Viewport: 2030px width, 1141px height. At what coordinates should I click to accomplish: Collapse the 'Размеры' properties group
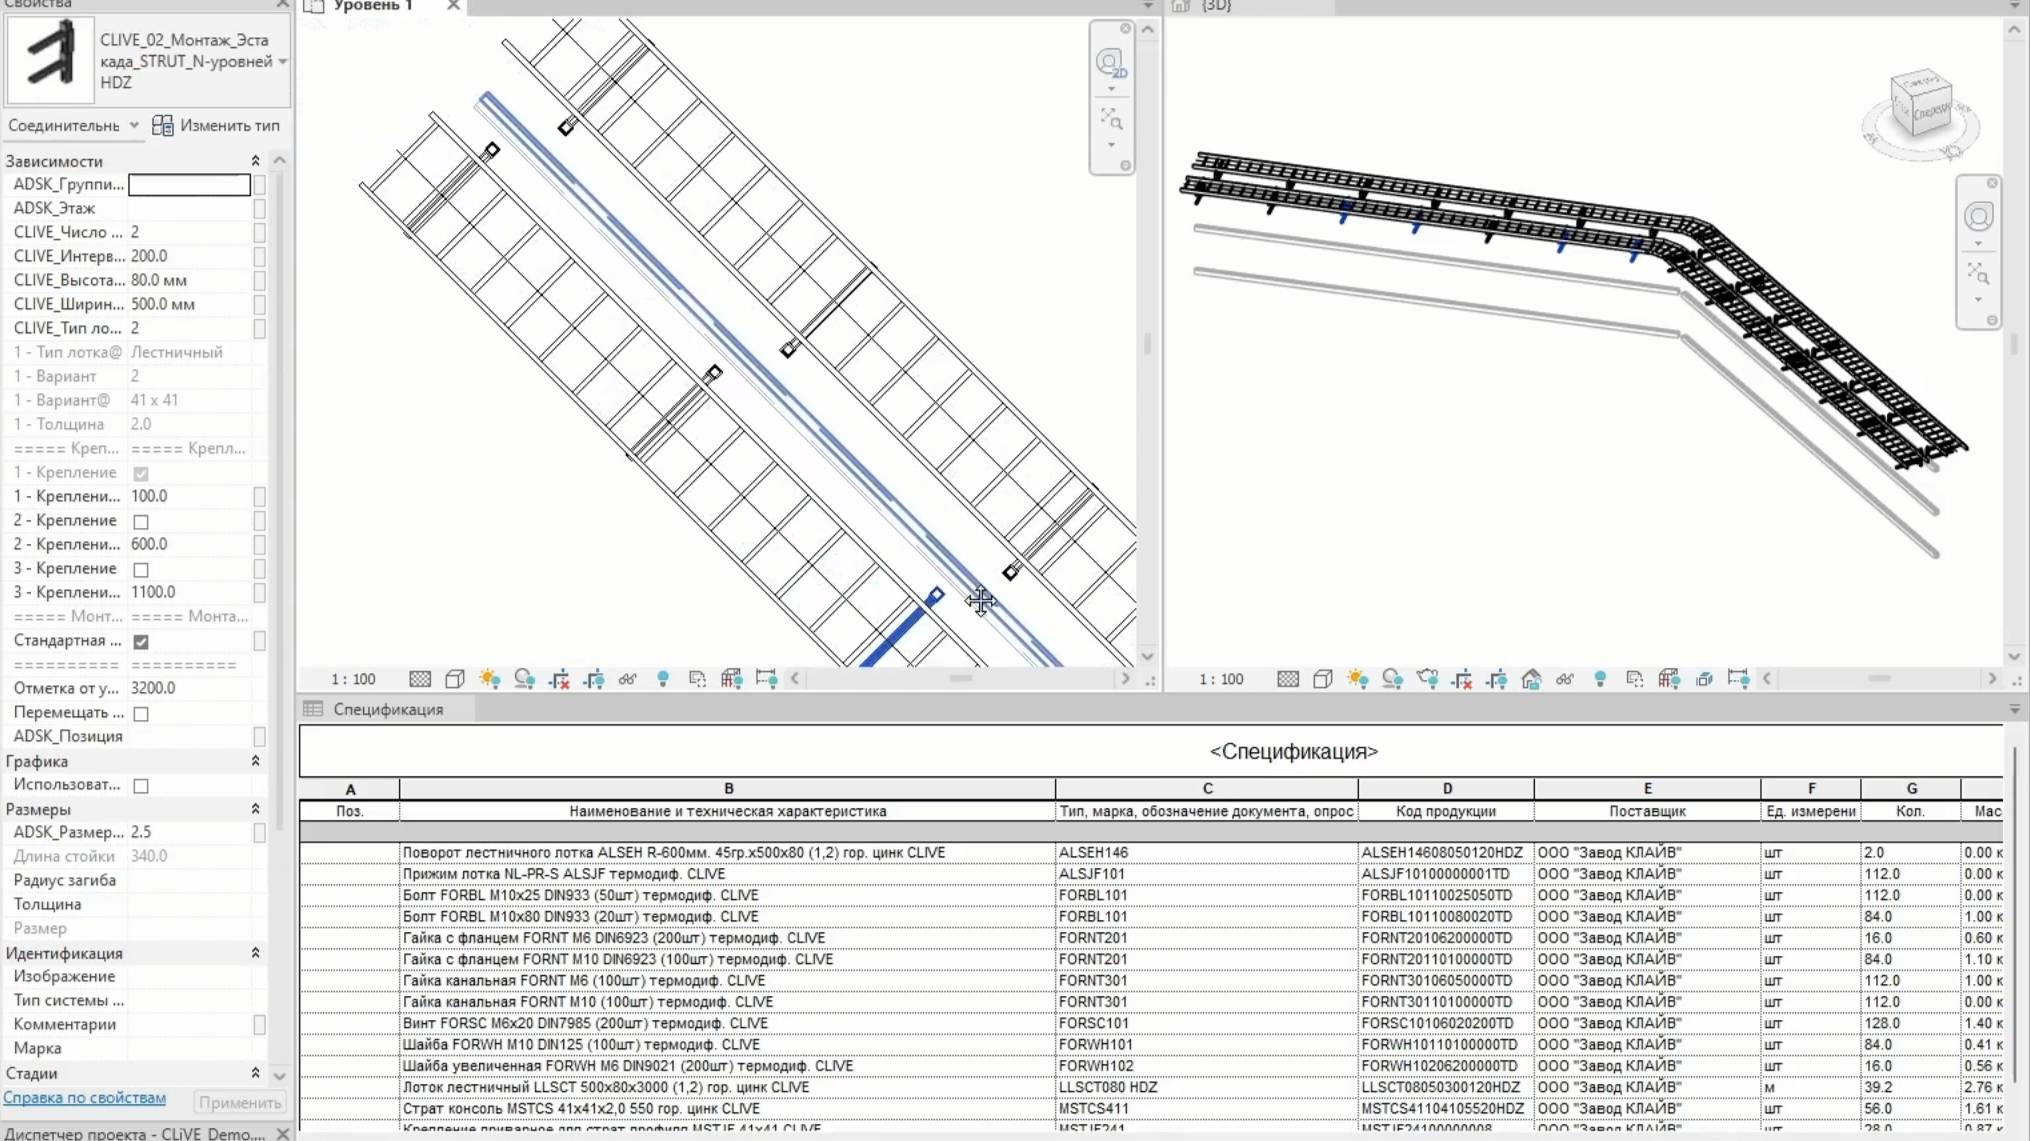[255, 809]
